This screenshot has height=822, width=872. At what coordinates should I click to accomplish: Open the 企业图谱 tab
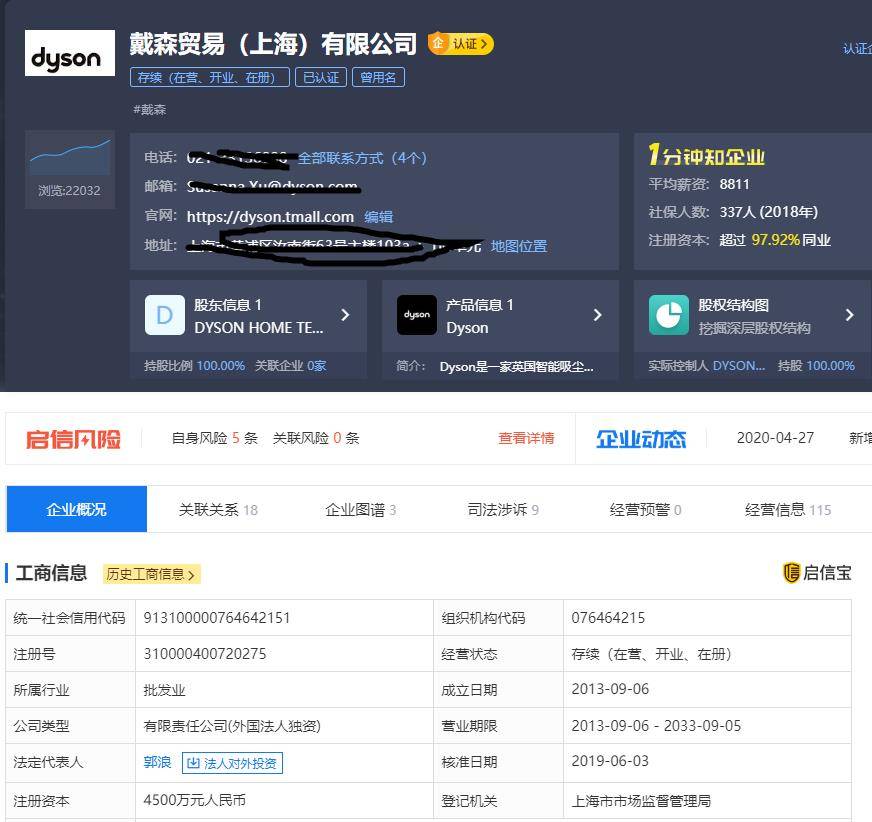pyautogui.click(x=360, y=509)
